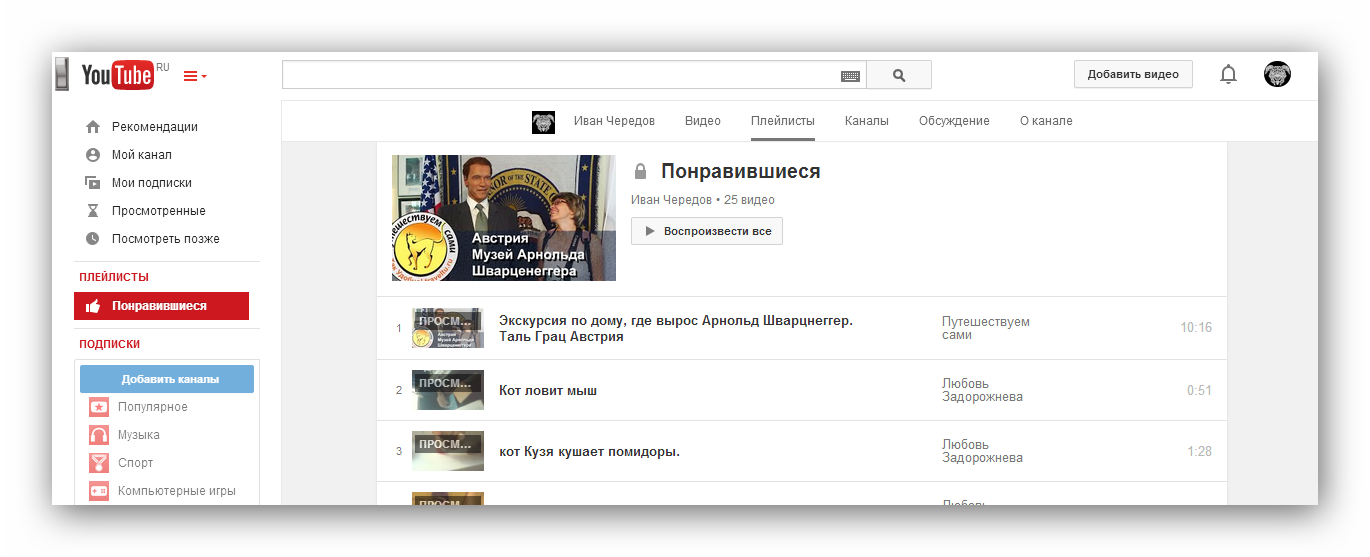The width and height of the screenshot is (1370, 557).
Task: Click Иван Чередов under the playlist title
Action: click(x=671, y=200)
